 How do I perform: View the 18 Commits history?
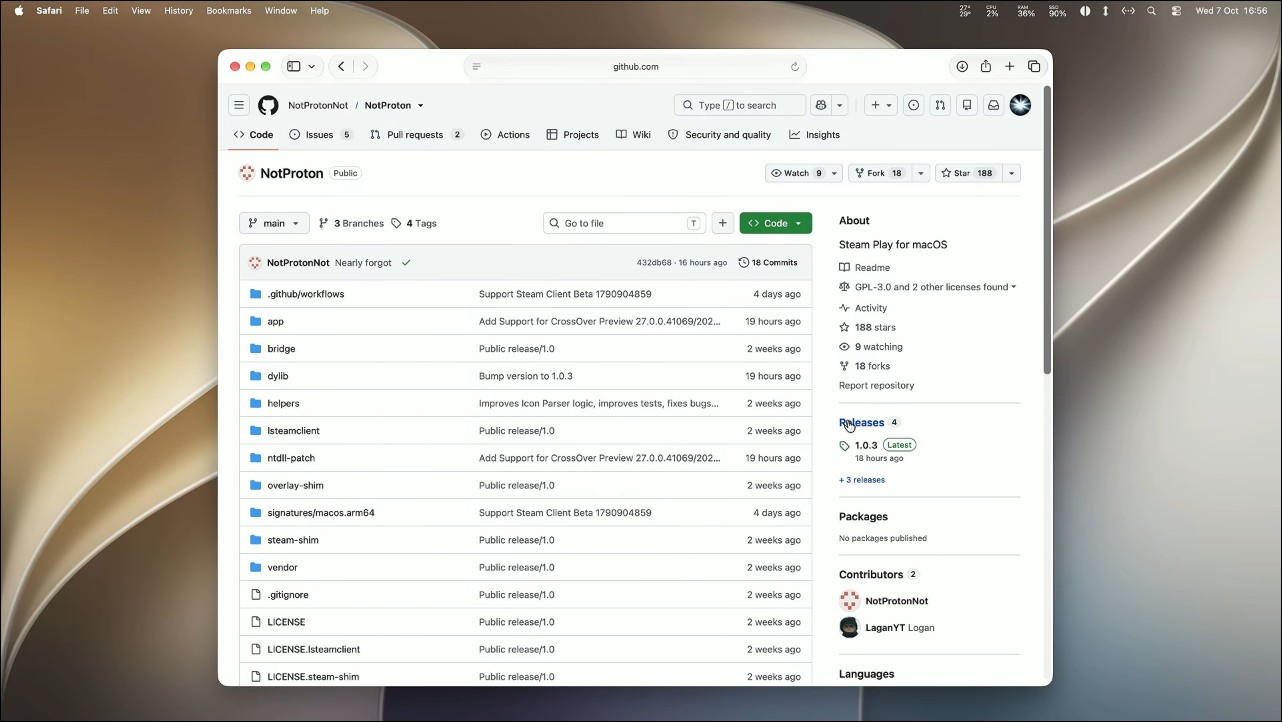coord(768,263)
